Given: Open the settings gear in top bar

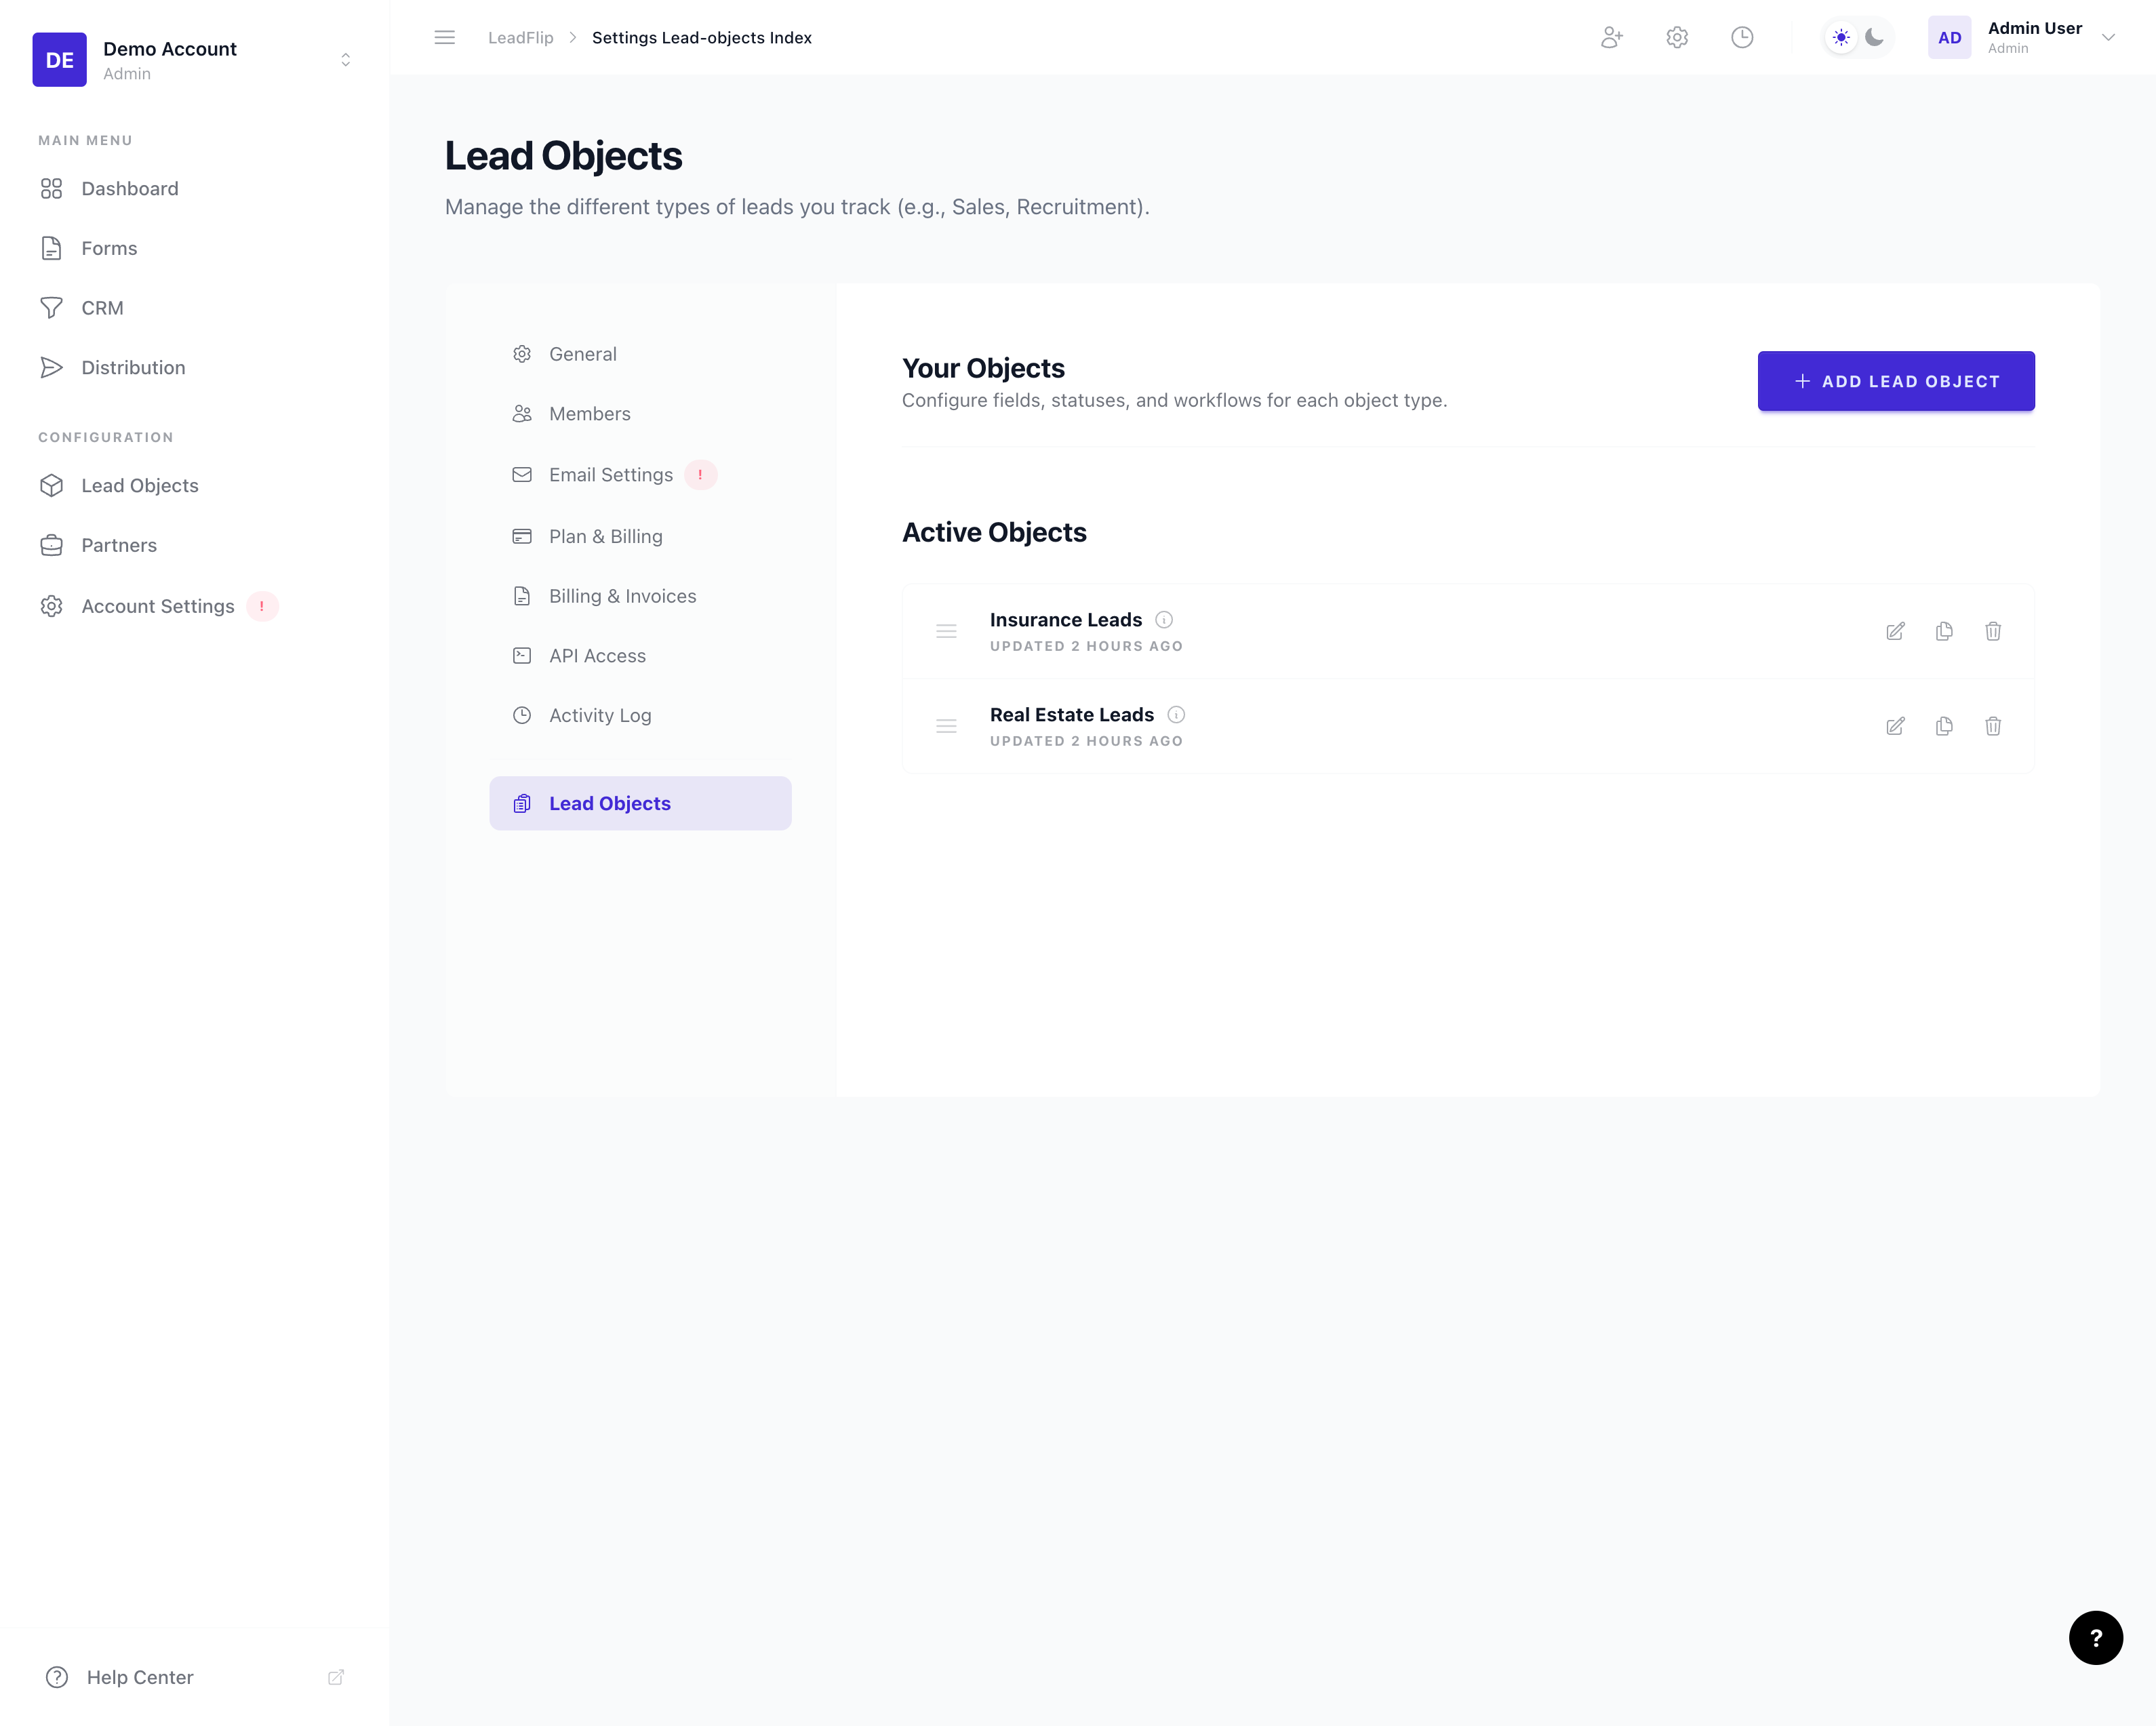Looking at the screenshot, I should pos(1677,38).
